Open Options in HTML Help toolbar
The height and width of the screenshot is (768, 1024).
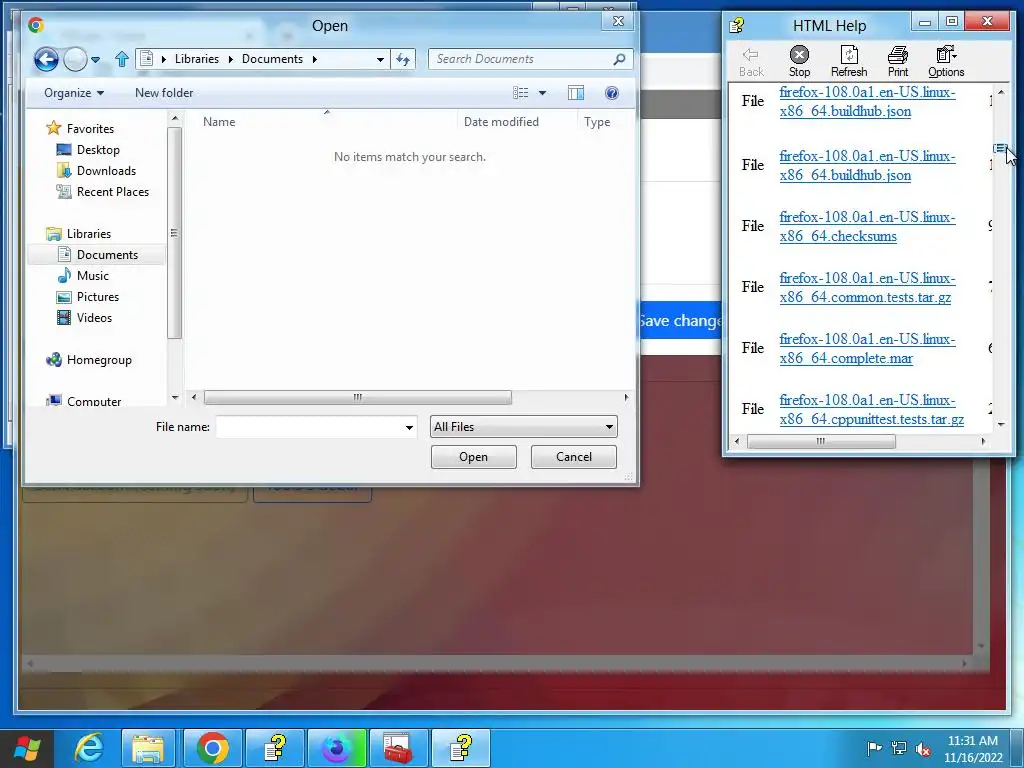(x=946, y=61)
